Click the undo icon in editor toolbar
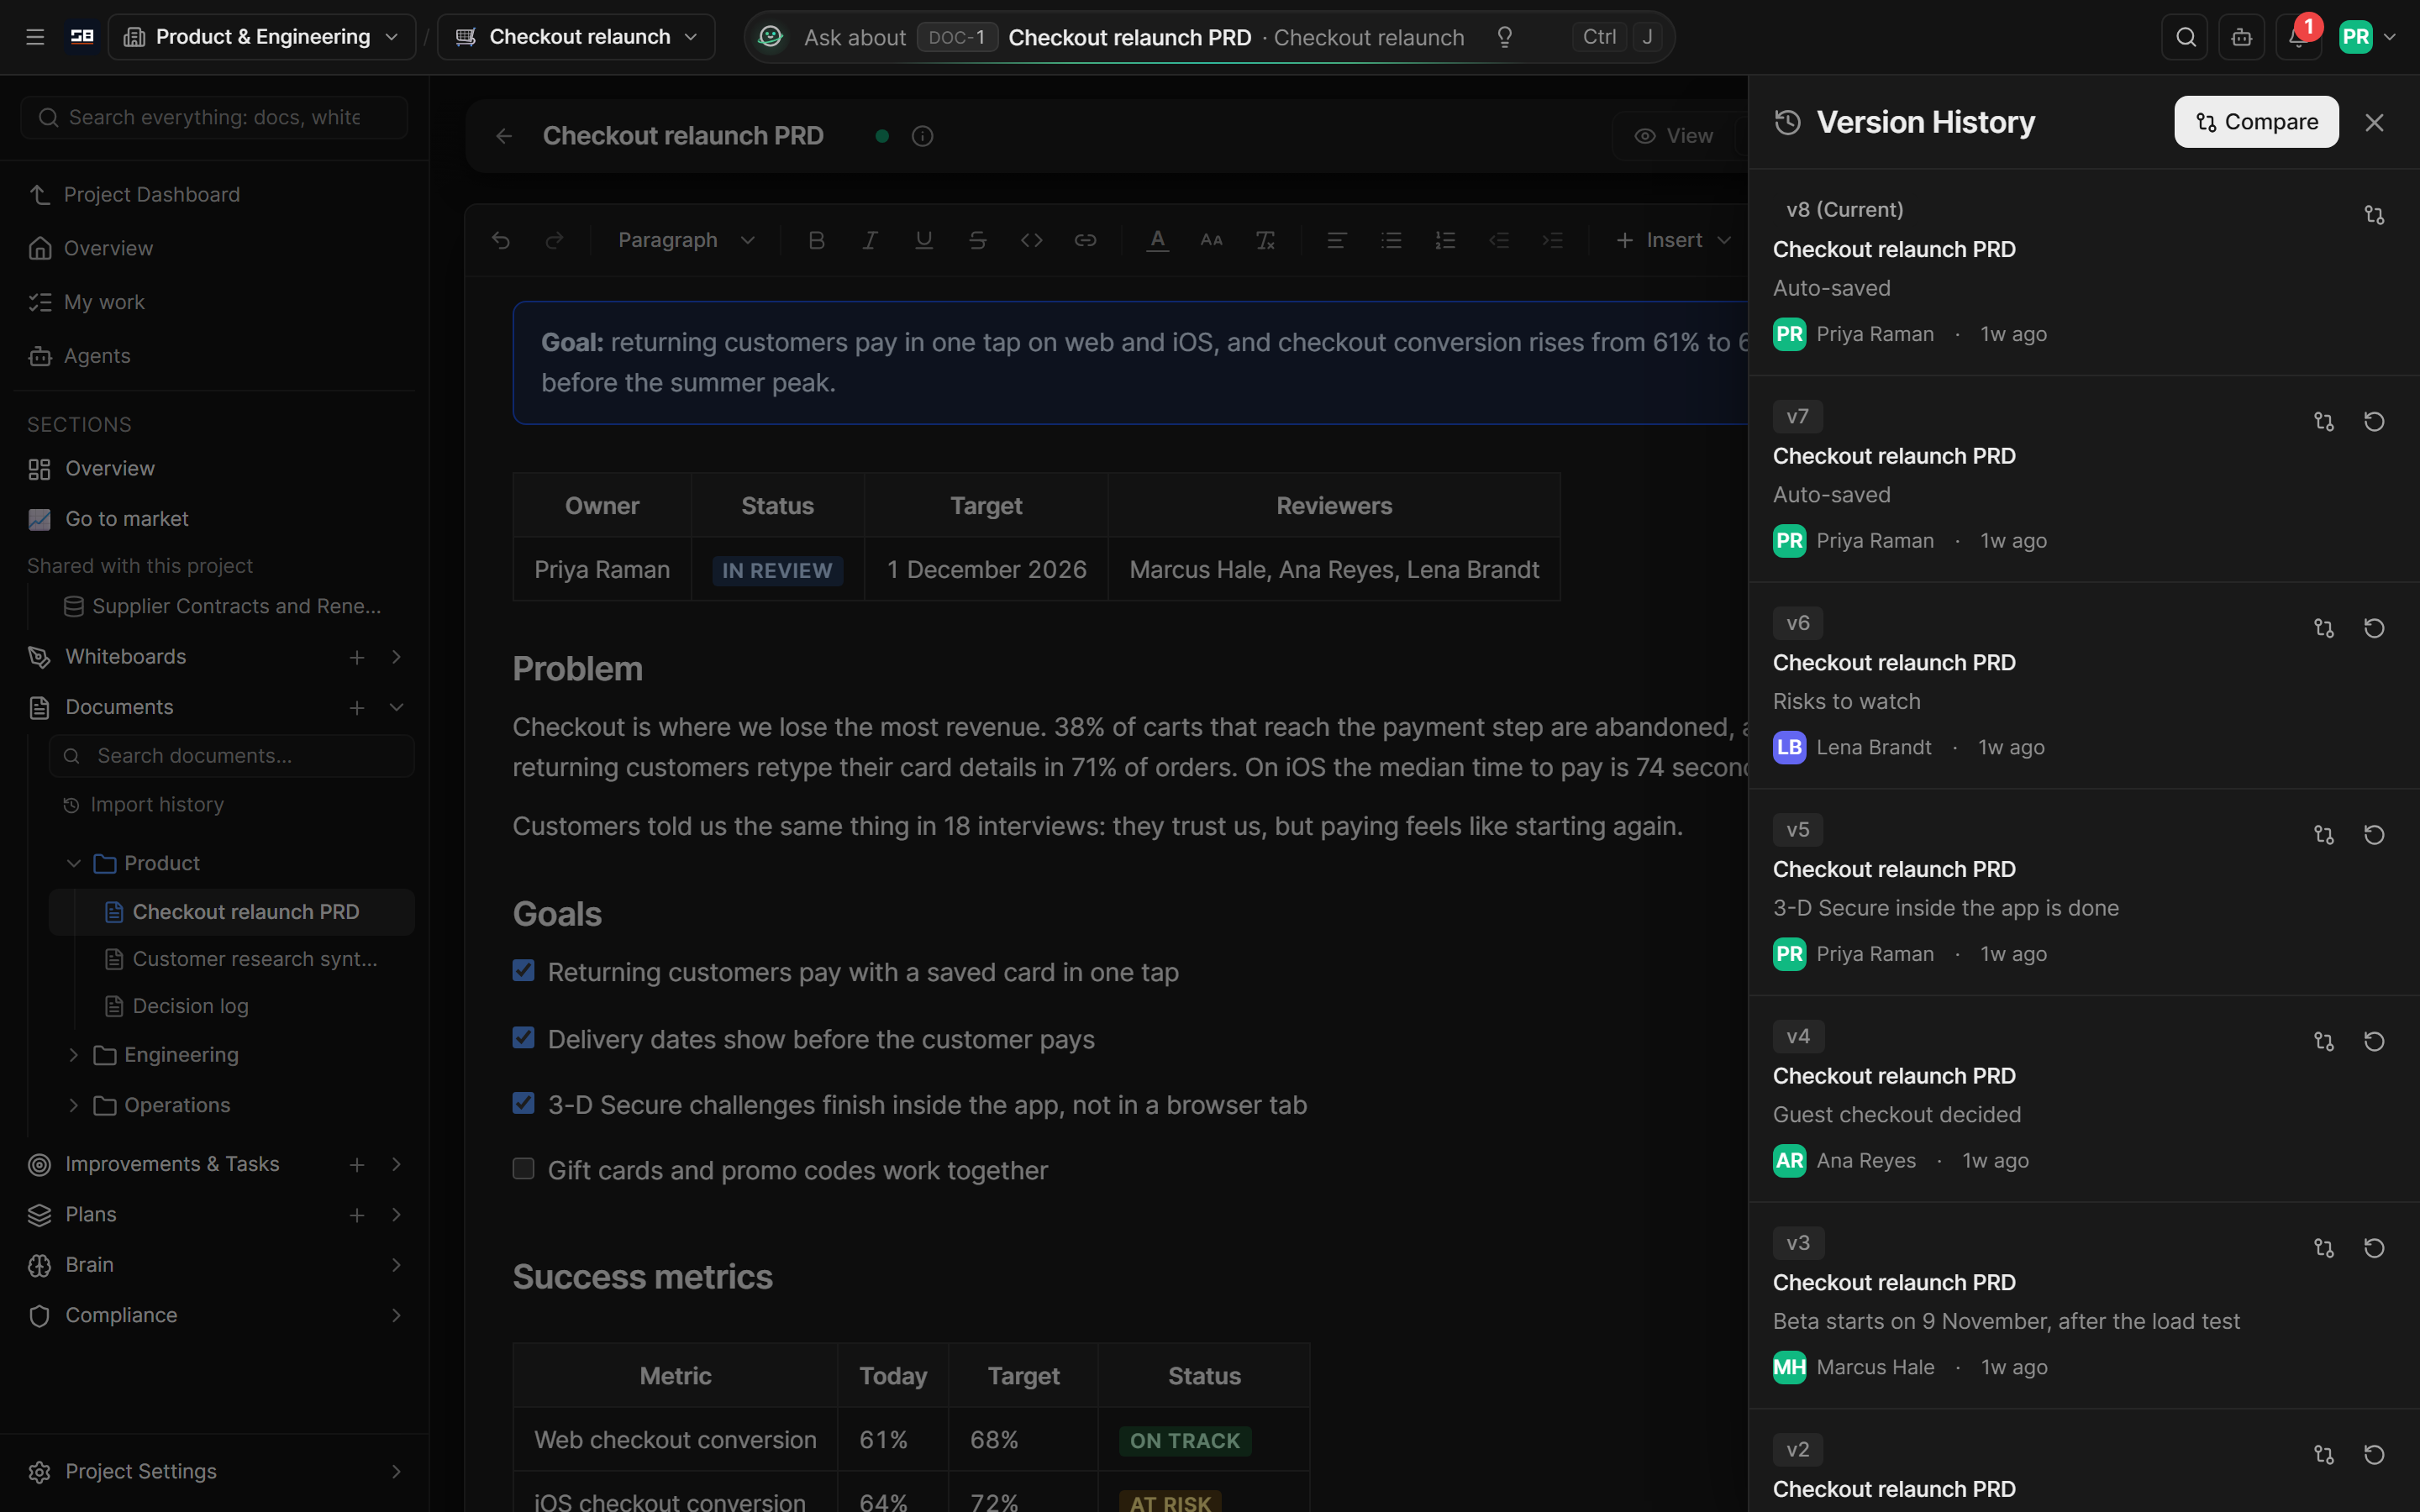This screenshot has width=2420, height=1512. pos(501,240)
